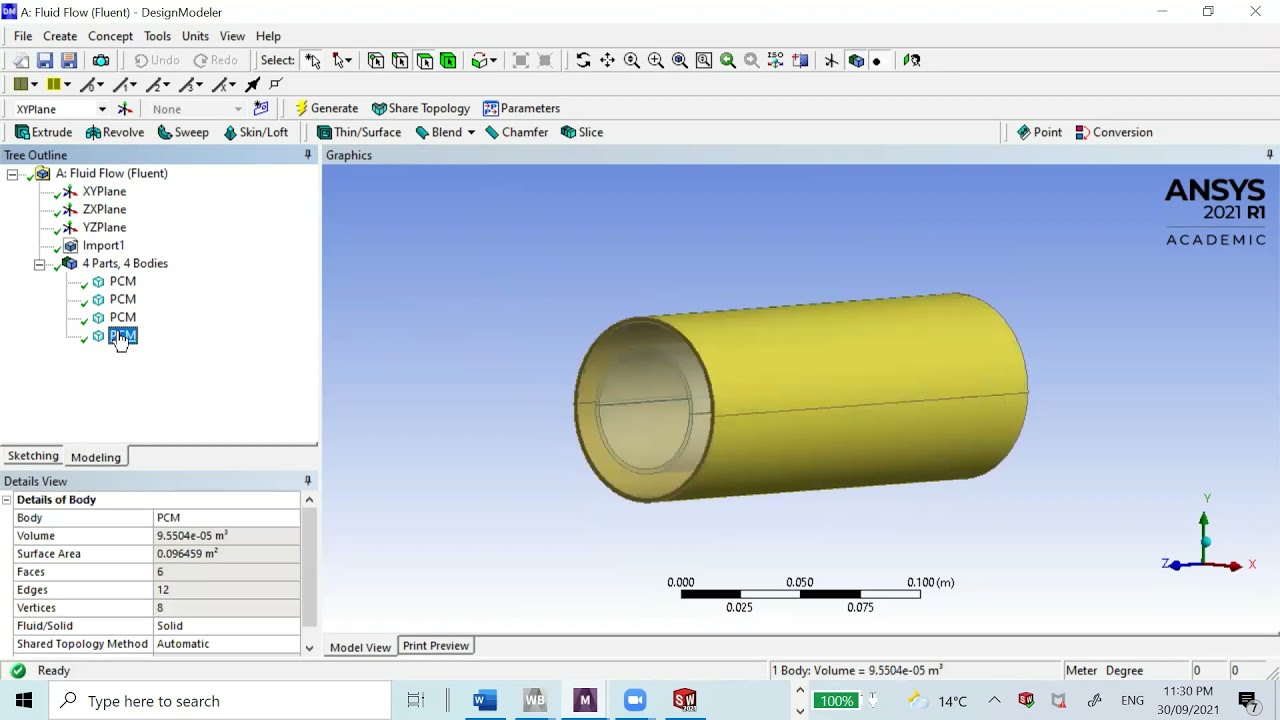Click the Conversion button
Viewport: 1280px width, 720px height.
click(1113, 132)
